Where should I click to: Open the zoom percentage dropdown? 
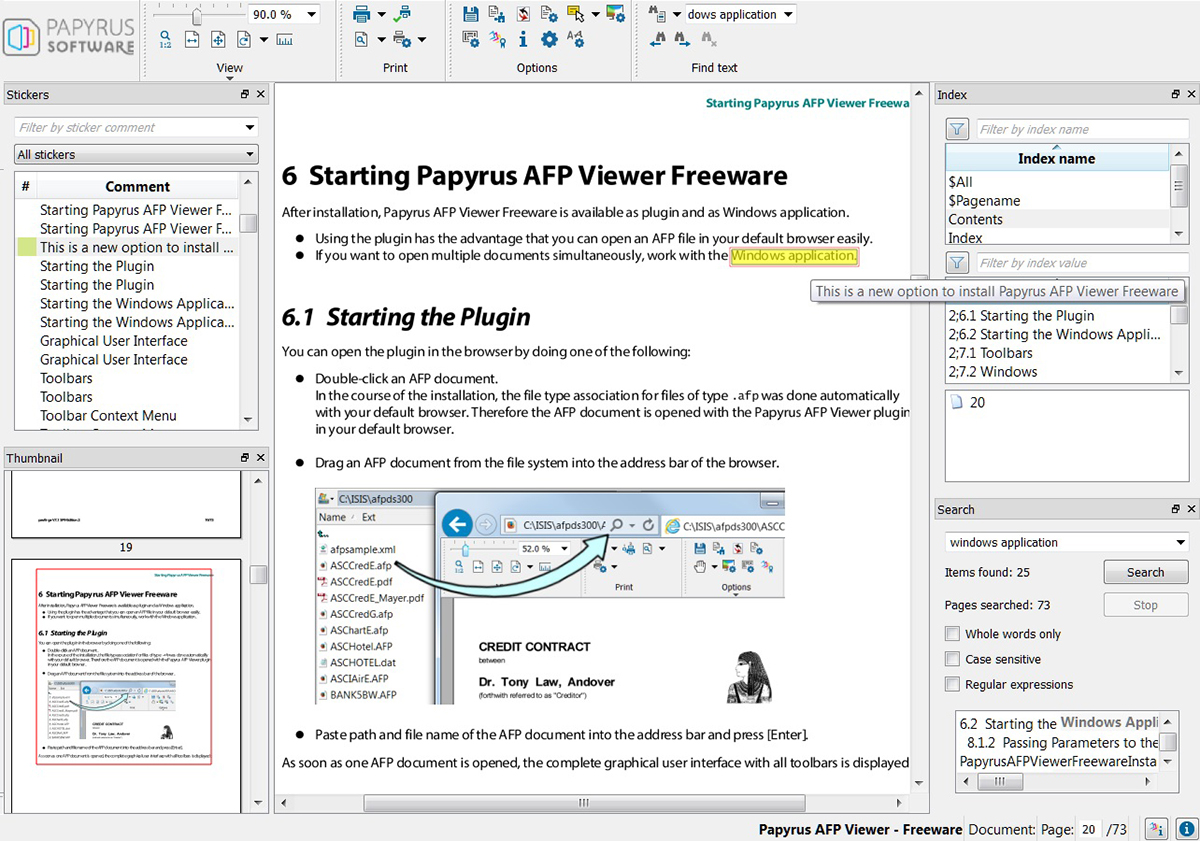point(311,15)
